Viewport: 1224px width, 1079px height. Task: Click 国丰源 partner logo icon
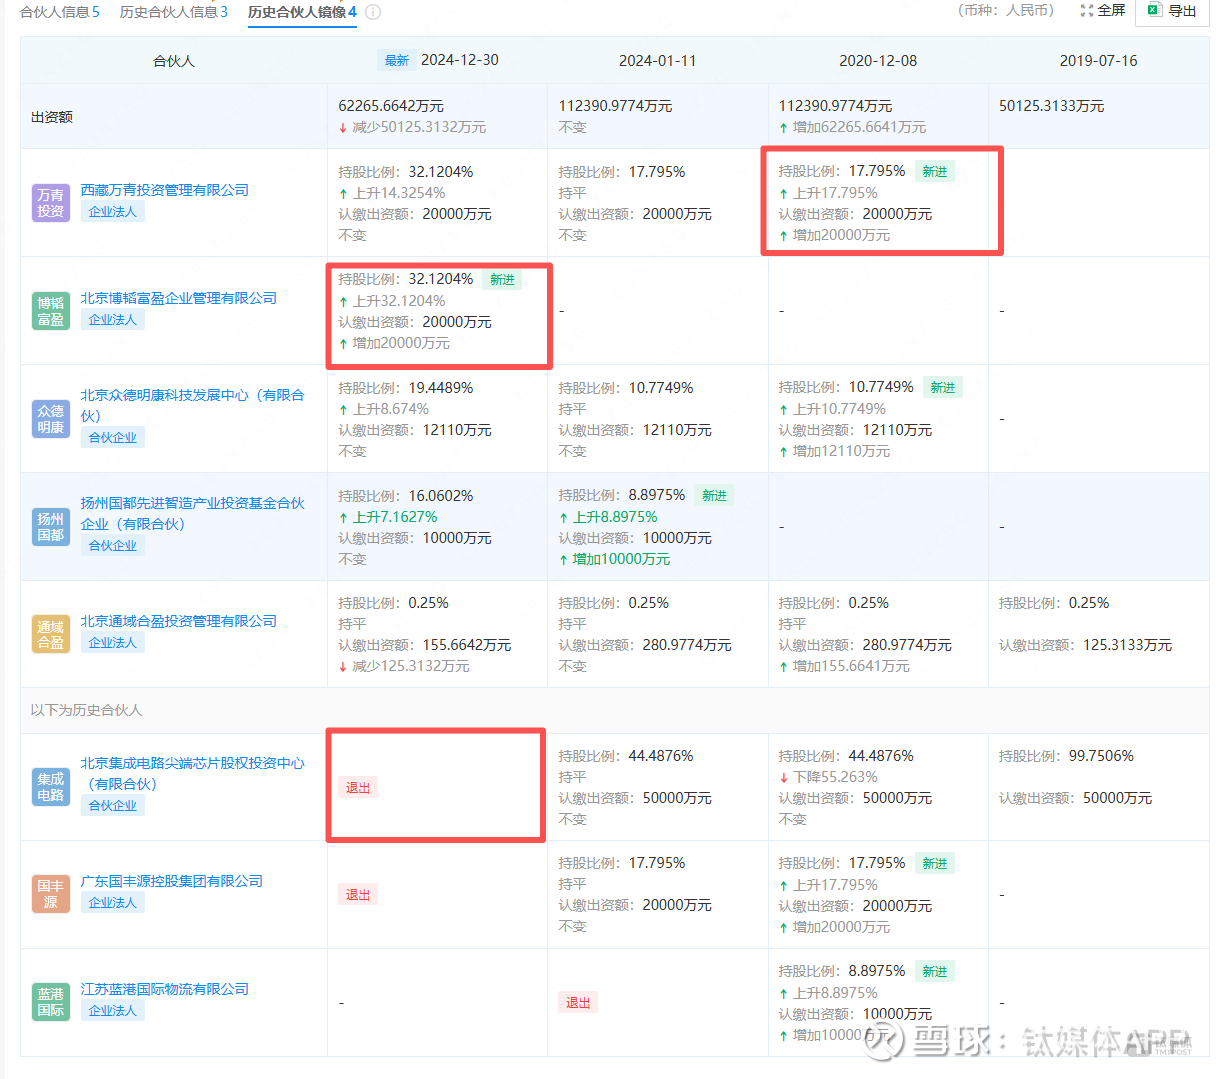pos(51,894)
